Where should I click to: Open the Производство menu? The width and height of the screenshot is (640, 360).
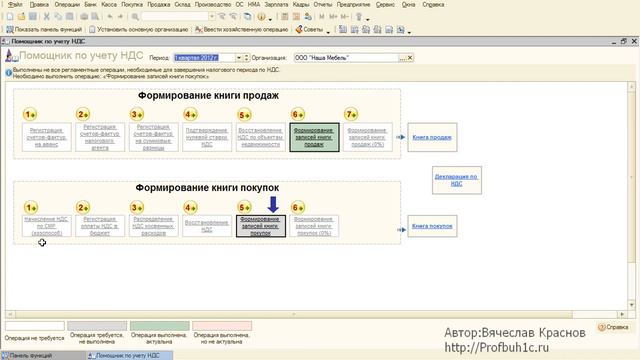coord(213,4)
